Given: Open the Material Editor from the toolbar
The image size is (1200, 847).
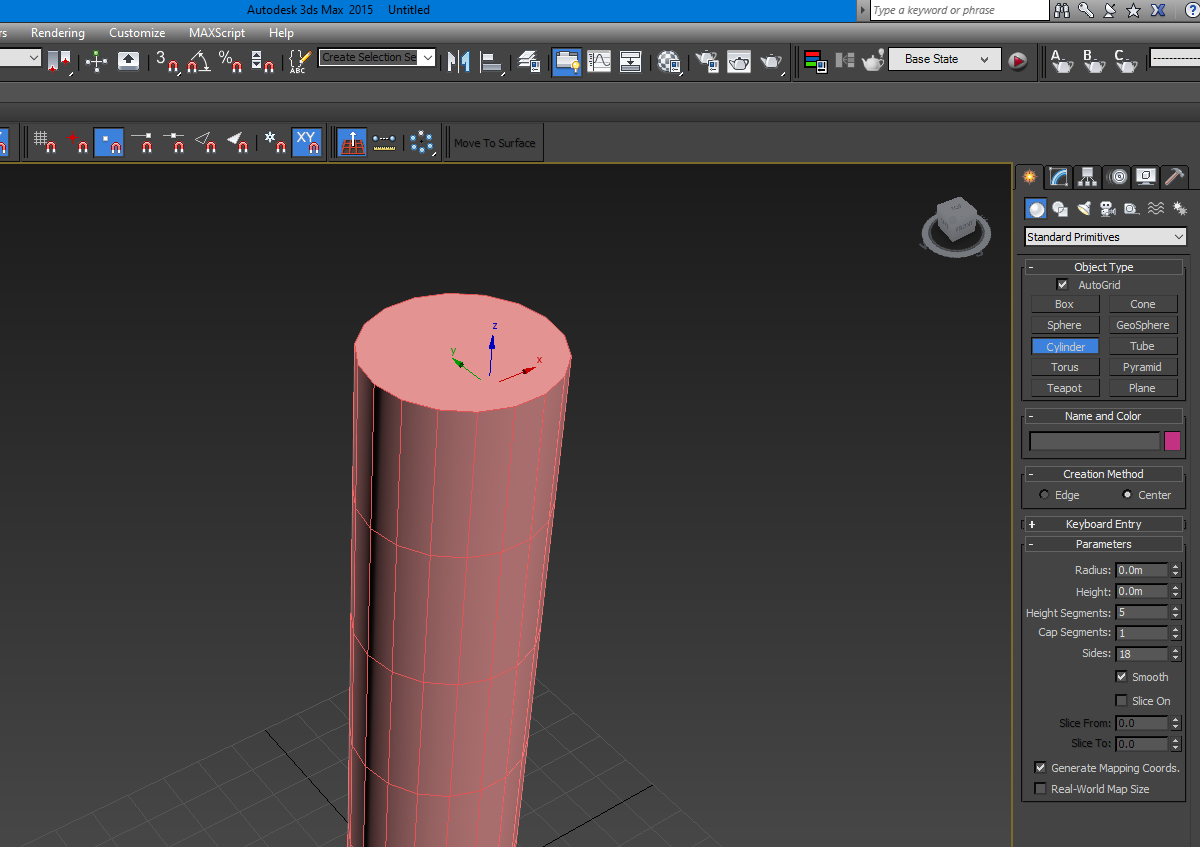Looking at the screenshot, I should (x=669, y=61).
